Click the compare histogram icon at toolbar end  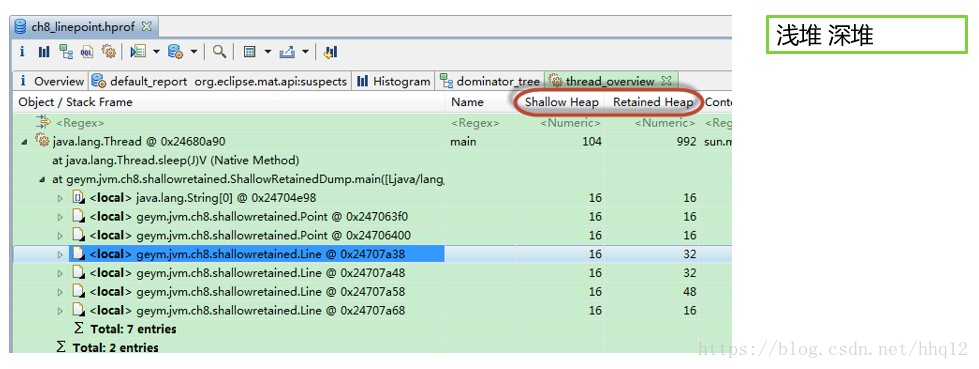(331, 52)
